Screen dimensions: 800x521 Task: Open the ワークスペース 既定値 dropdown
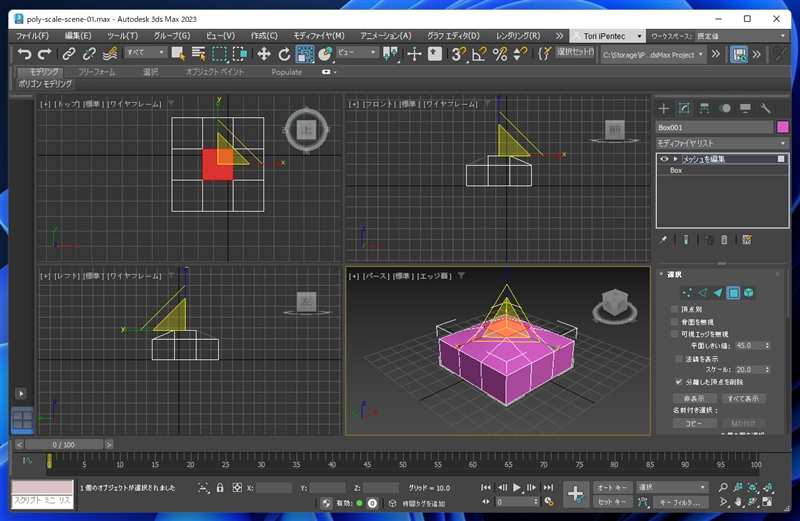click(x=742, y=36)
